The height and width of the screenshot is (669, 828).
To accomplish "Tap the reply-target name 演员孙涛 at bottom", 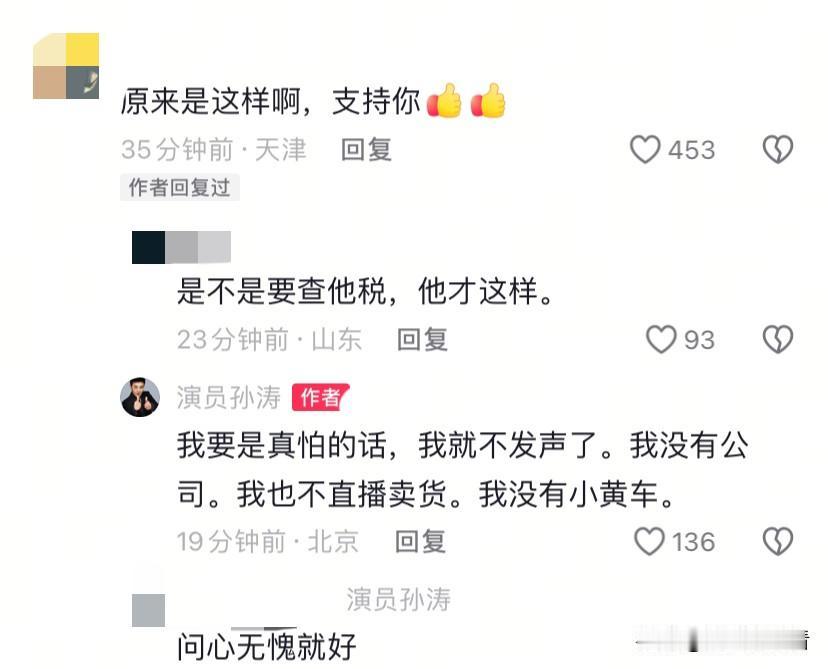I will pyautogui.click(x=399, y=600).
